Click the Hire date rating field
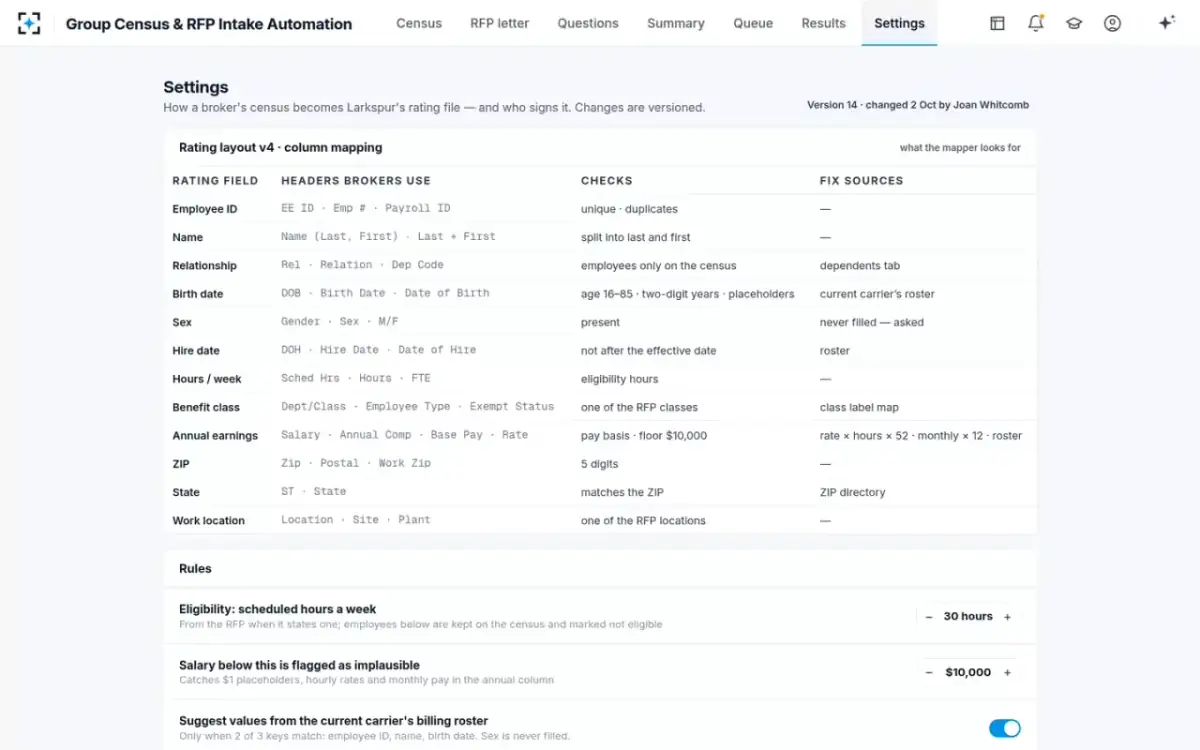 pos(196,351)
